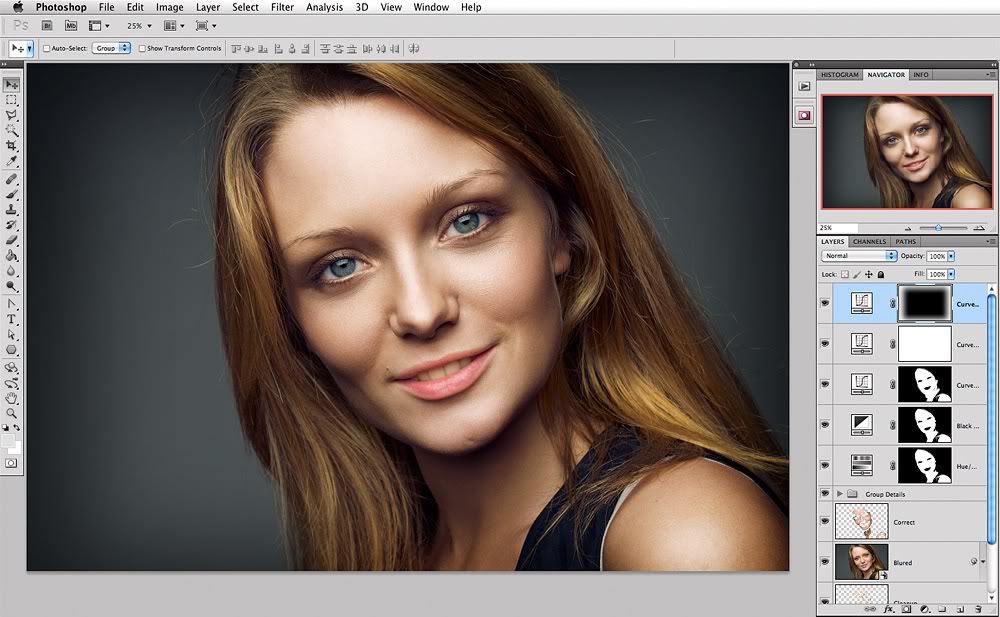Select the Crop tool in the toolbox
Image resolution: width=1000 pixels, height=617 pixels.
tap(12, 146)
